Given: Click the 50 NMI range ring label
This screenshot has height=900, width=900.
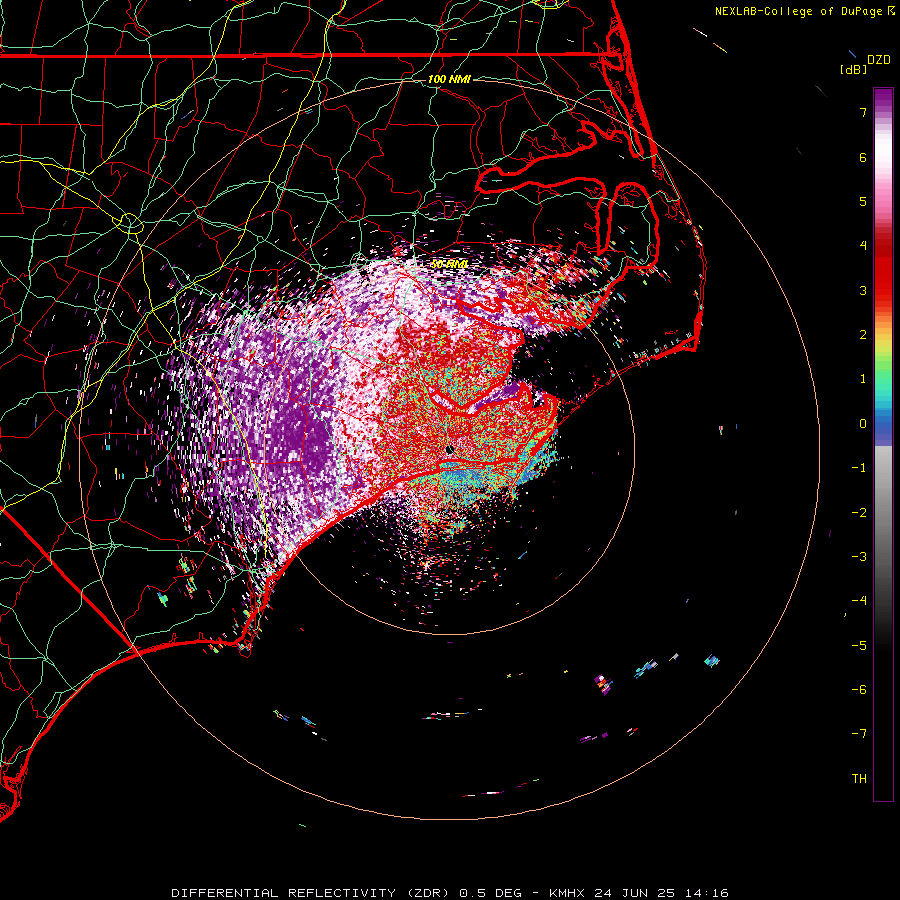Looking at the screenshot, I should [449, 265].
